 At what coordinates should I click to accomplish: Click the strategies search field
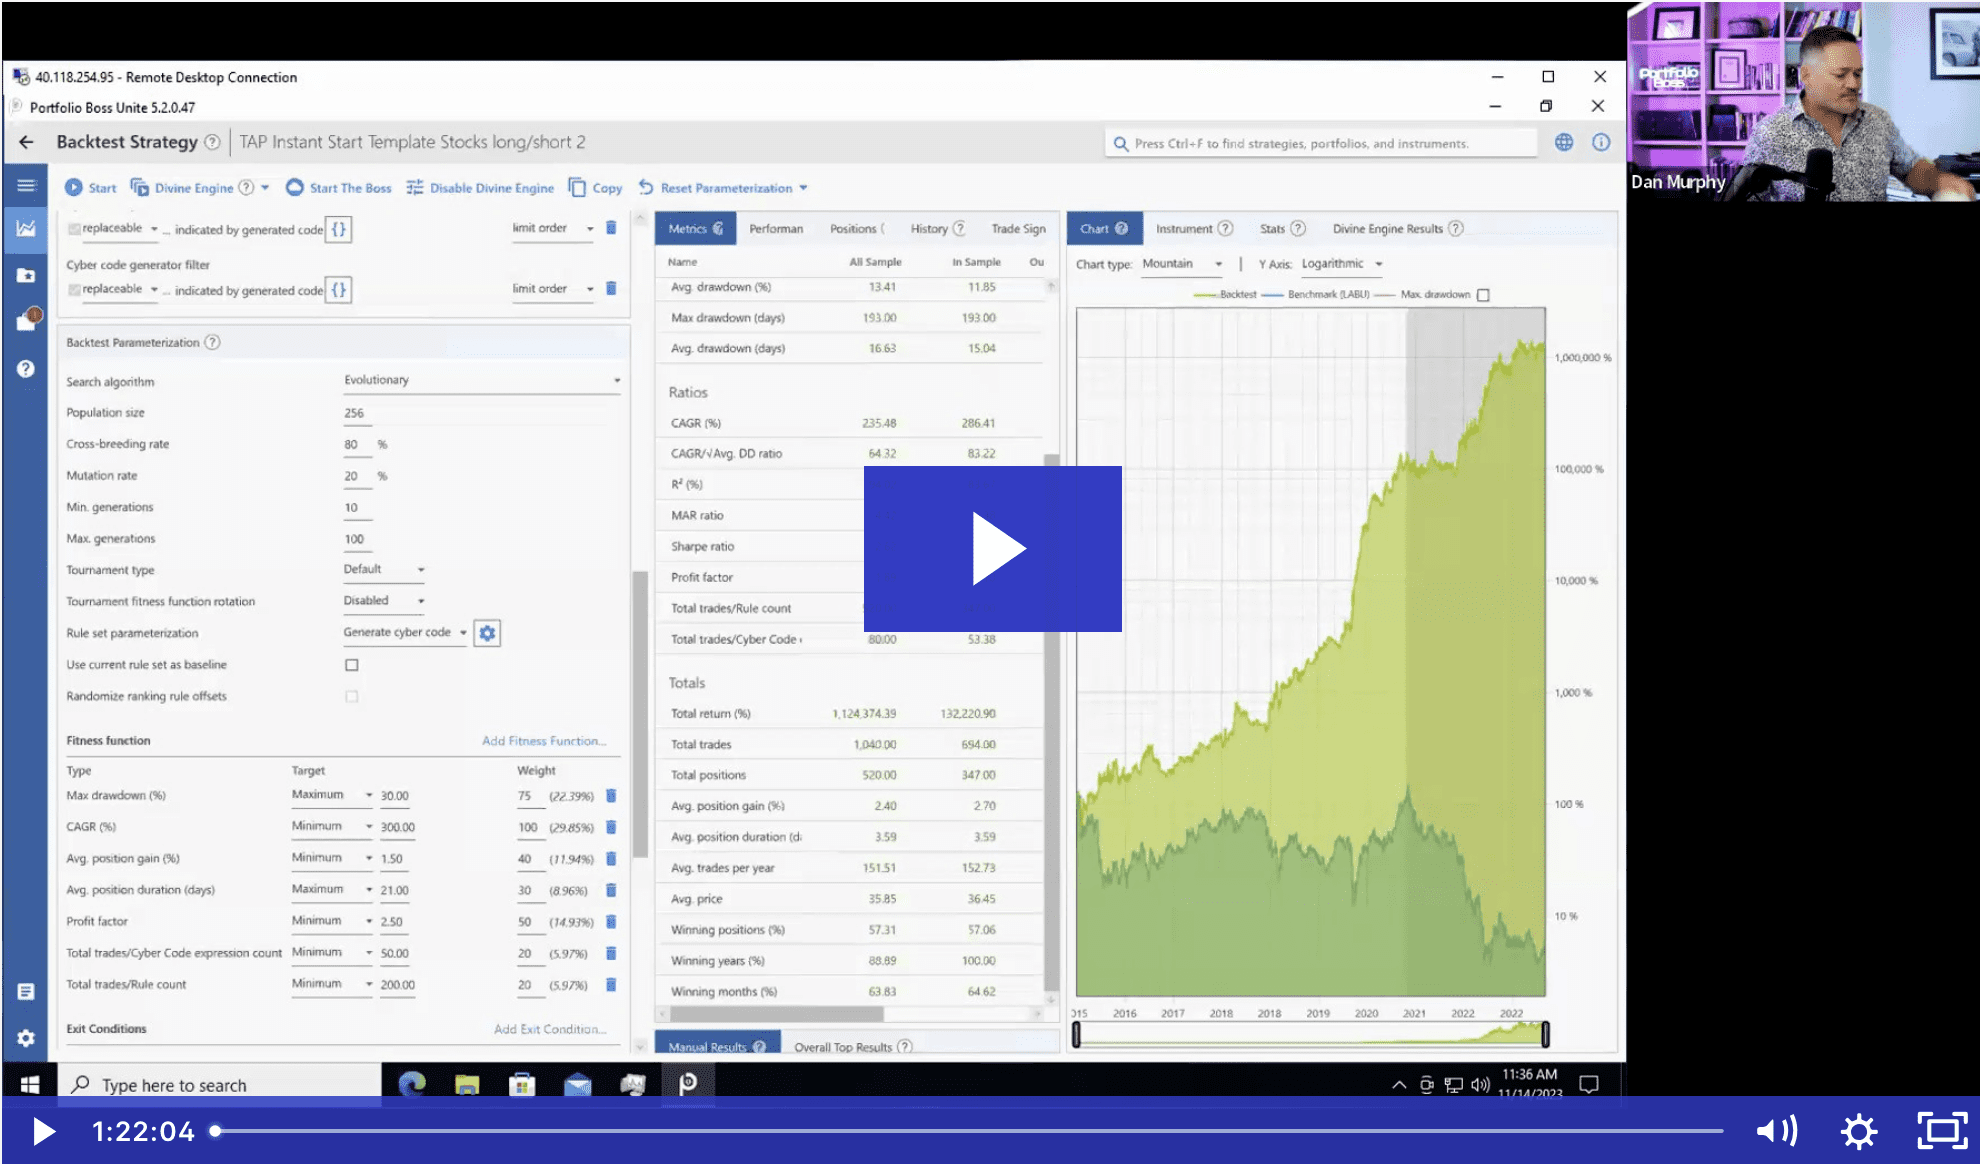coord(1320,143)
